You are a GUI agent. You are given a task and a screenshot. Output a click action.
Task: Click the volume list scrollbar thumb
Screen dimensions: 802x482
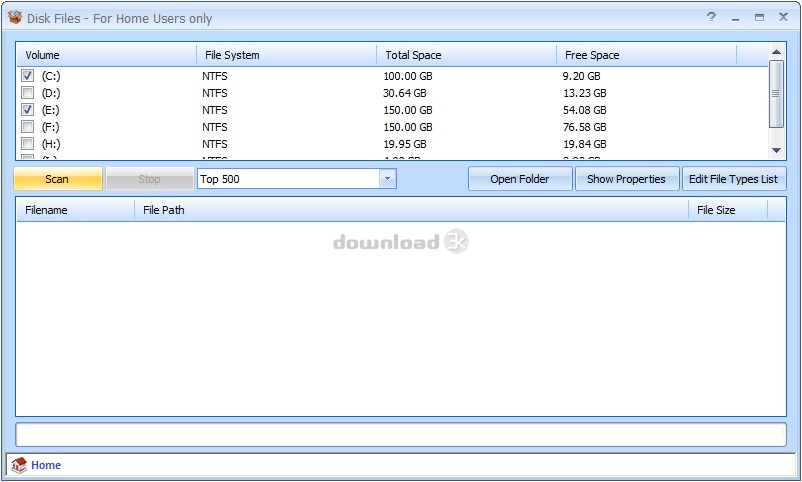point(776,94)
